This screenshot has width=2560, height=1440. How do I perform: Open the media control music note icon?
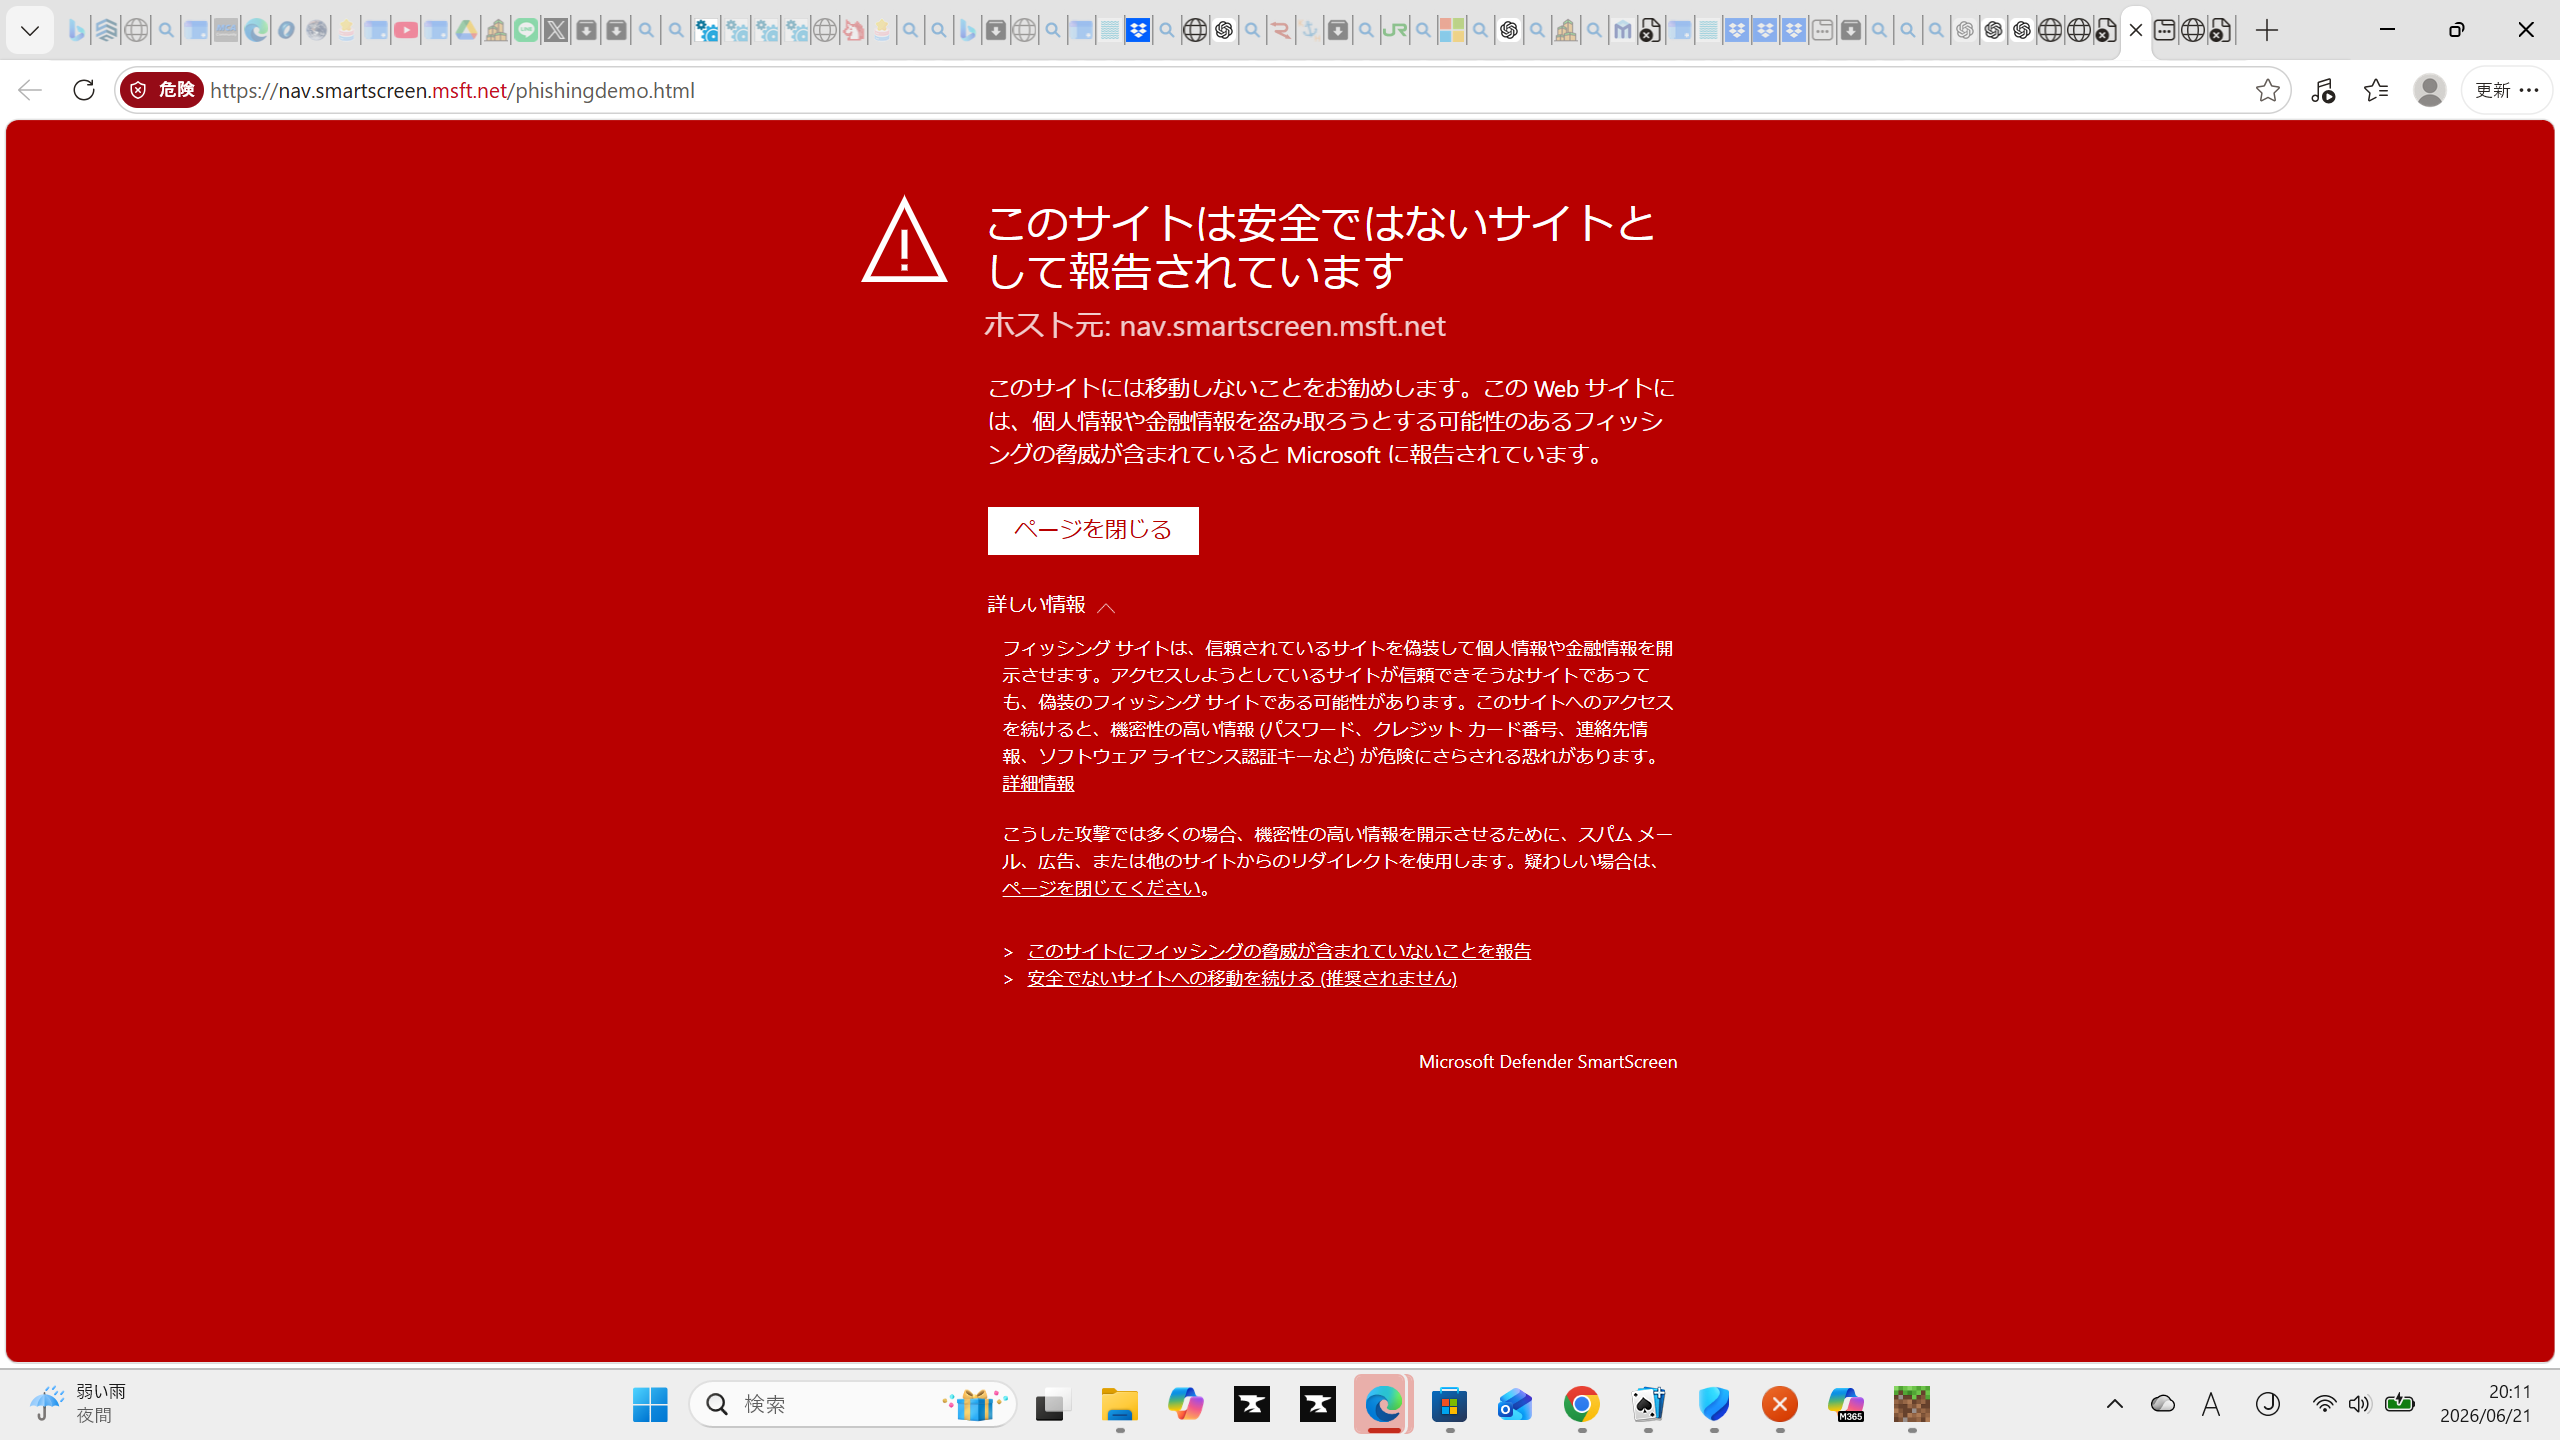2322,90
